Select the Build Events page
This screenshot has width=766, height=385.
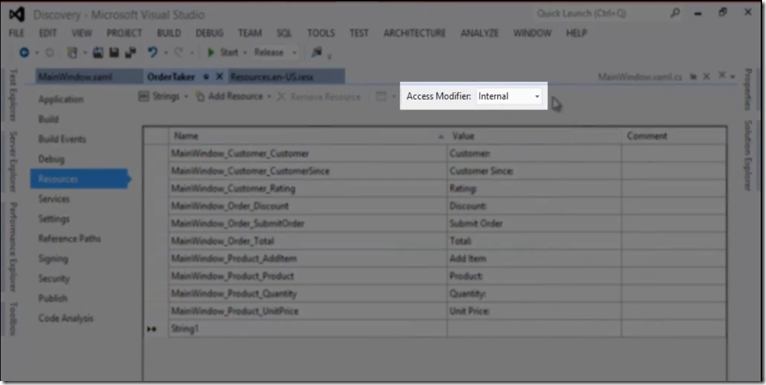tap(62, 139)
